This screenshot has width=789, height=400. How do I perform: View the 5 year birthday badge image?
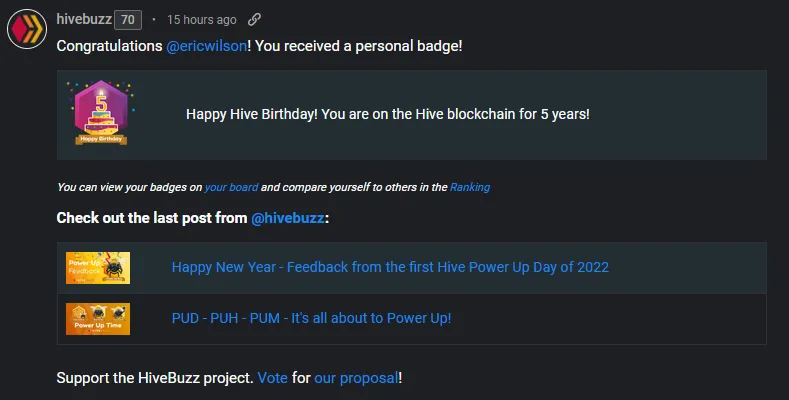(101, 113)
